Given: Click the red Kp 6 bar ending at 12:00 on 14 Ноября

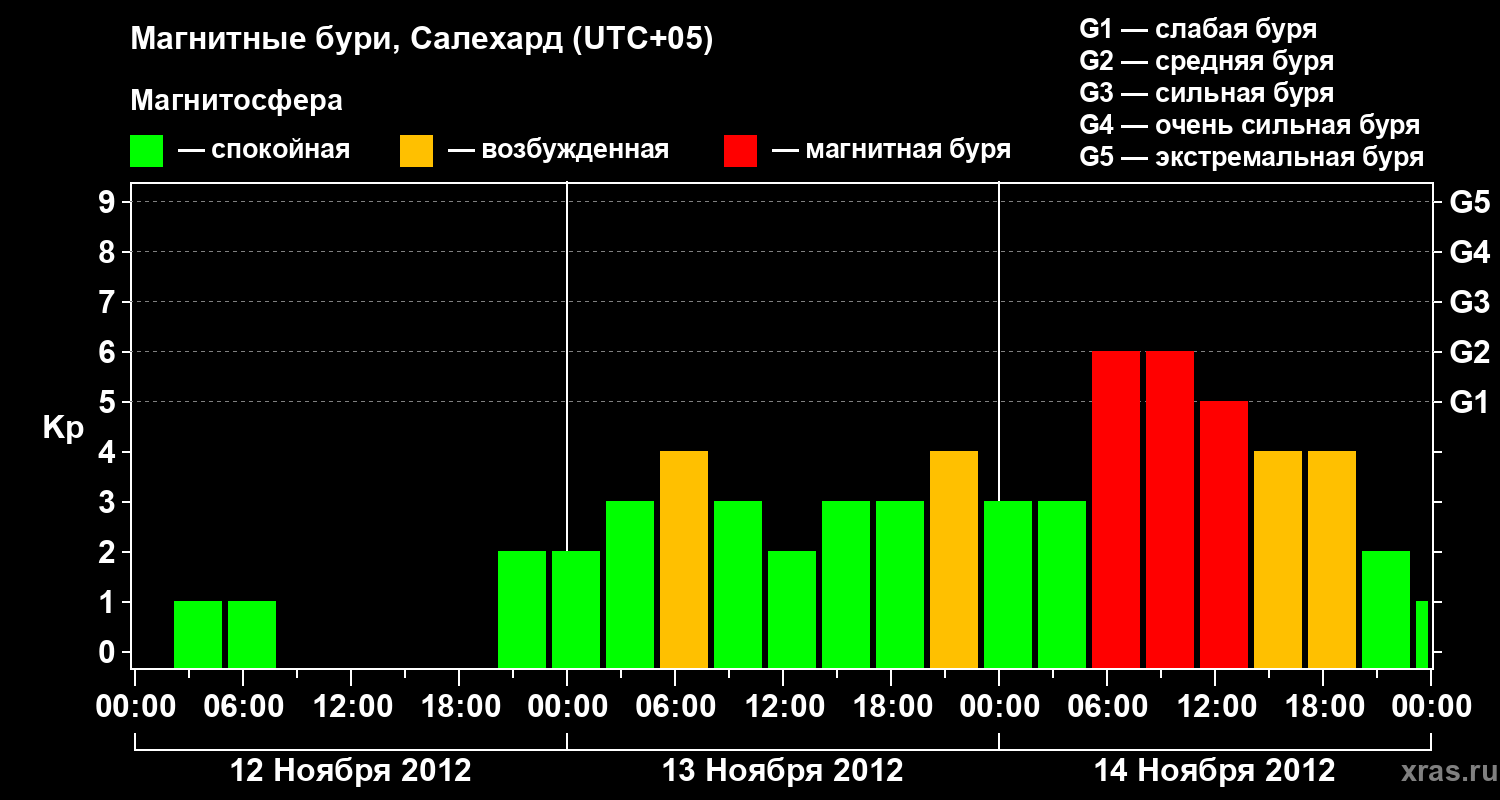Looking at the screenshot, I should tap(1170, 509).
